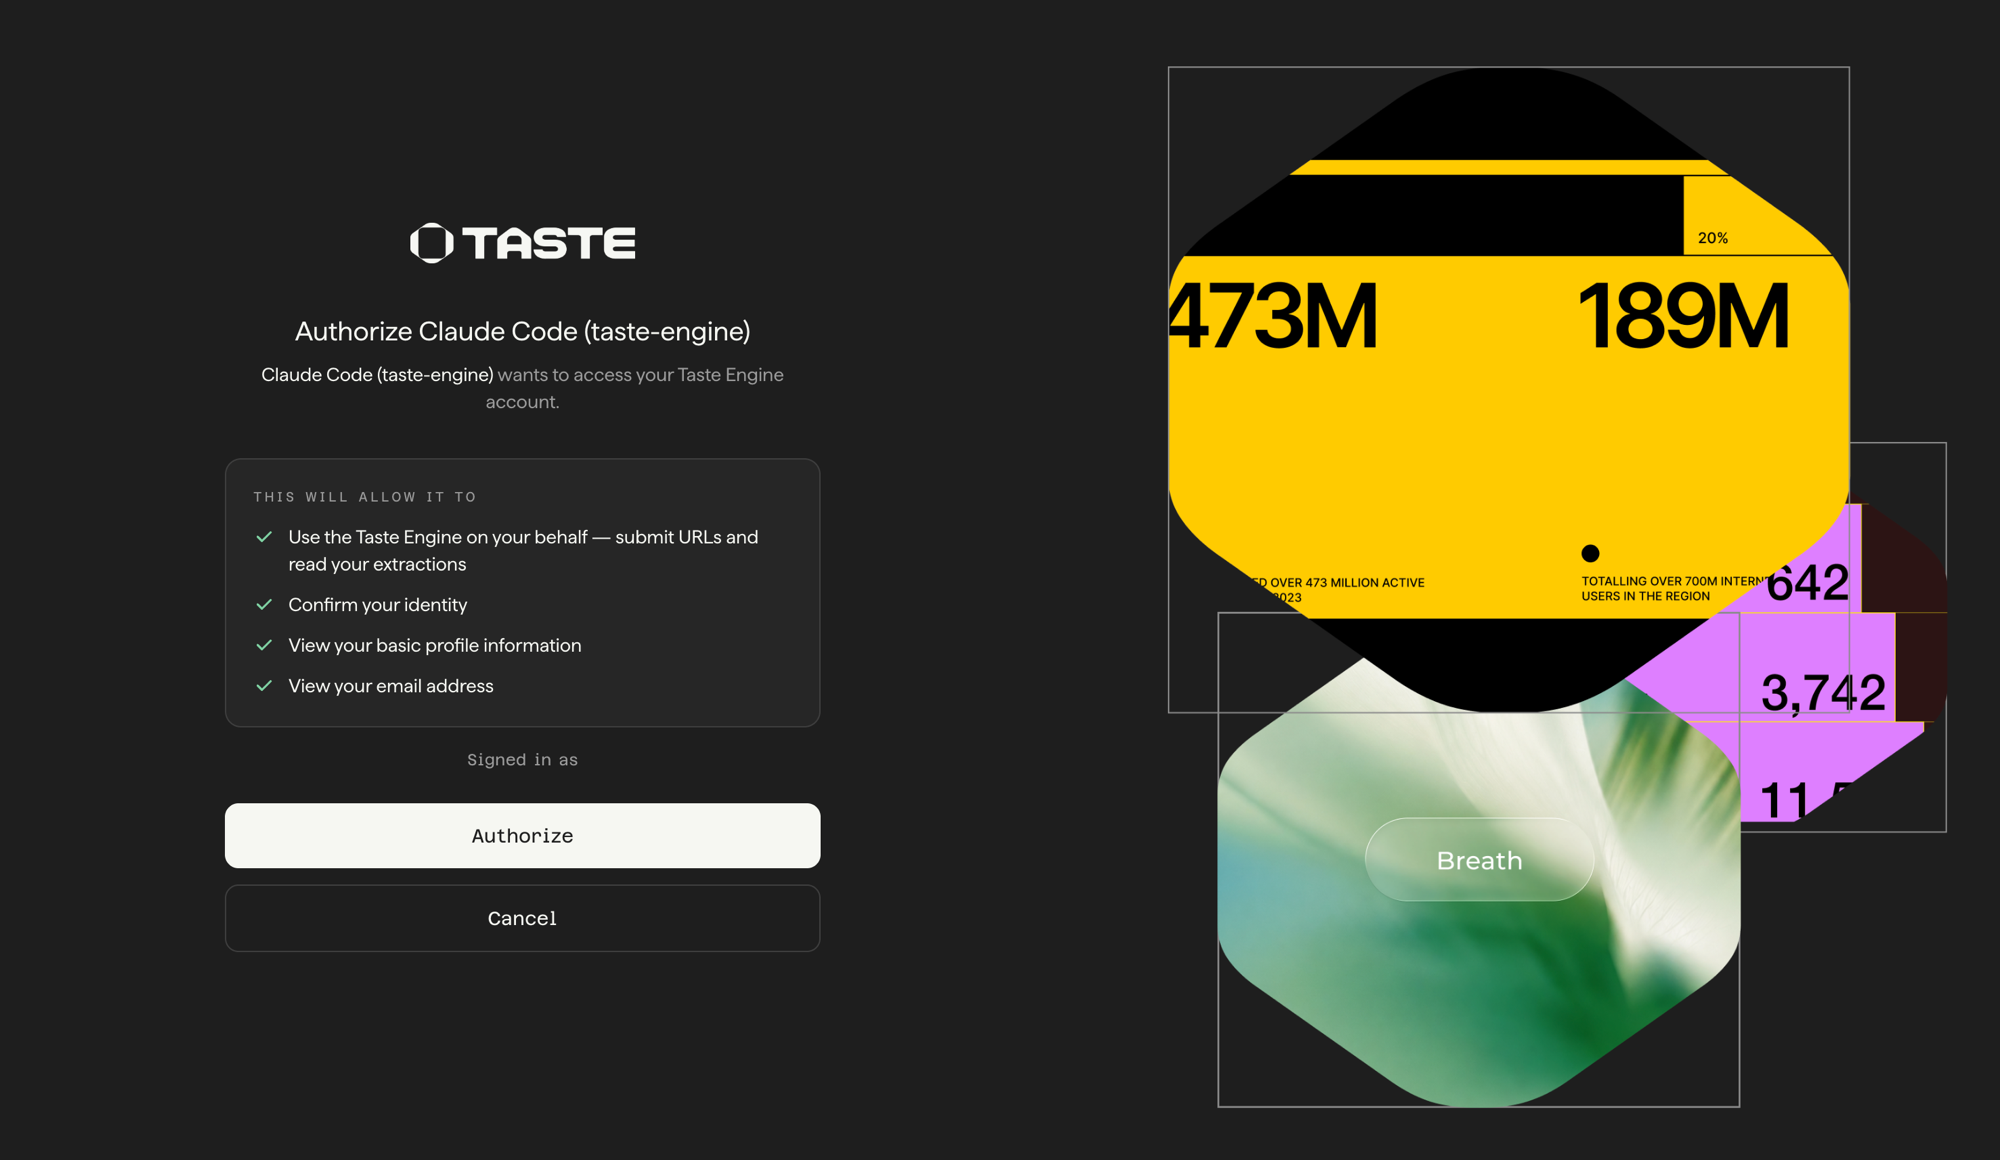This screenshot has height=1160, width=2000.
Task: Click 'THIS WILL ALLOW IT TO' label
Action: pos(365,497)
